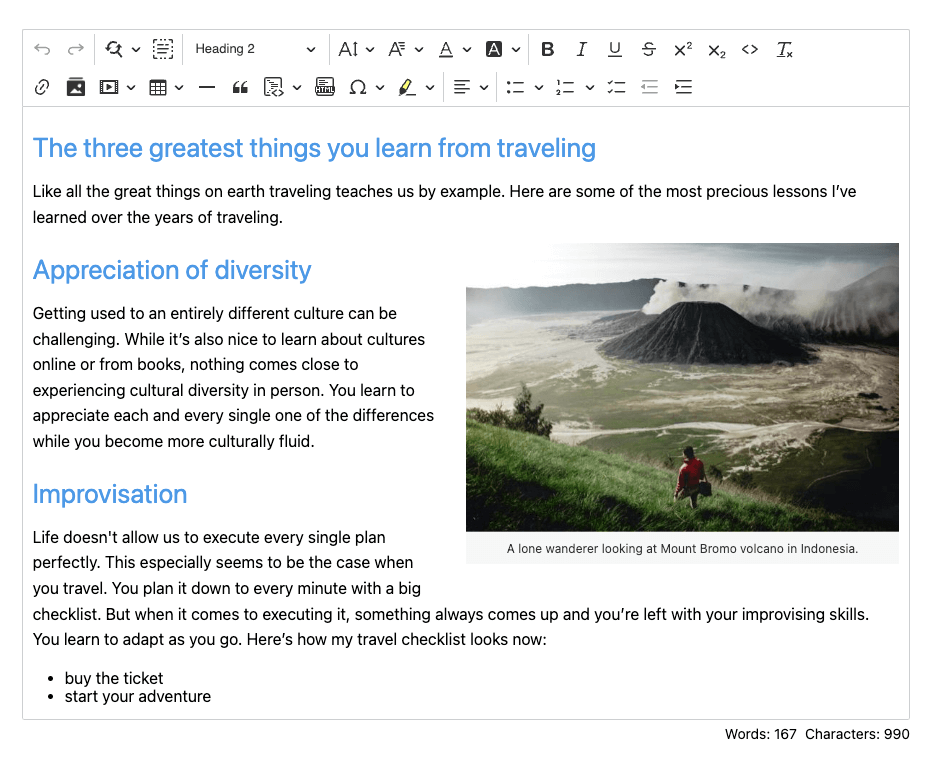Click the Appreciation of diversity heading

pyautogui.click(x=172, y=270)
